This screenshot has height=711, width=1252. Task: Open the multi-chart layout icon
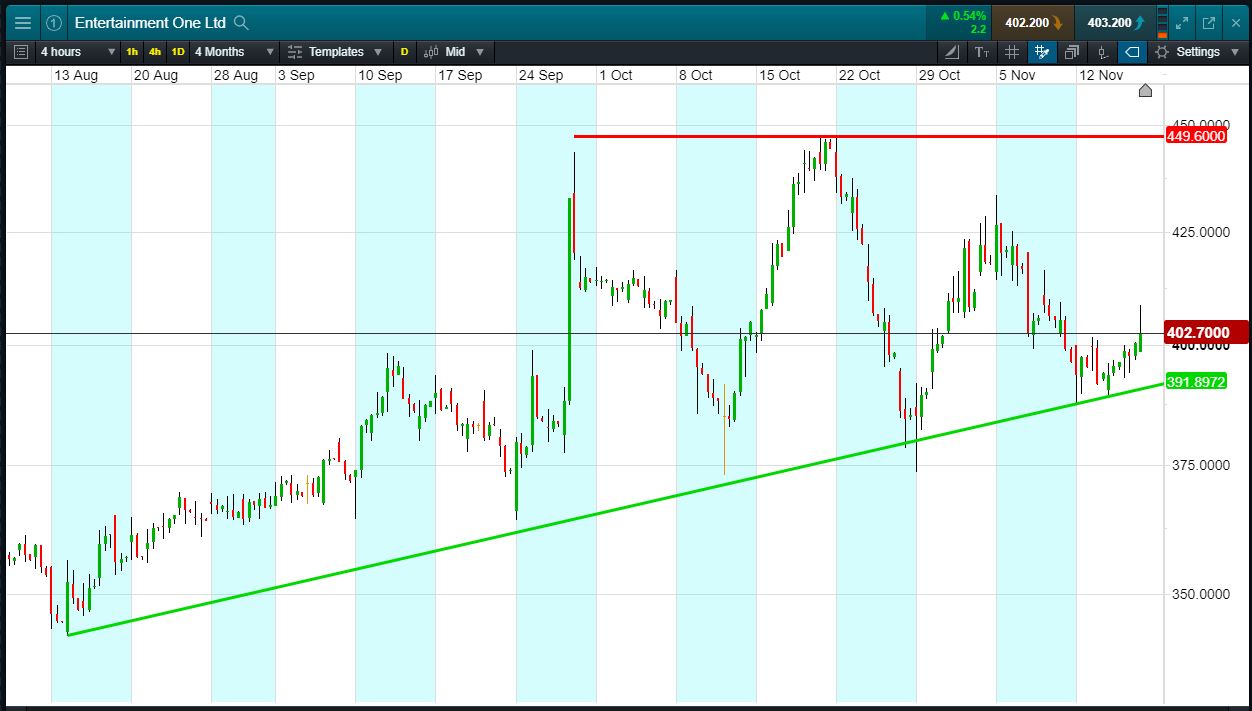[1072, 52]
